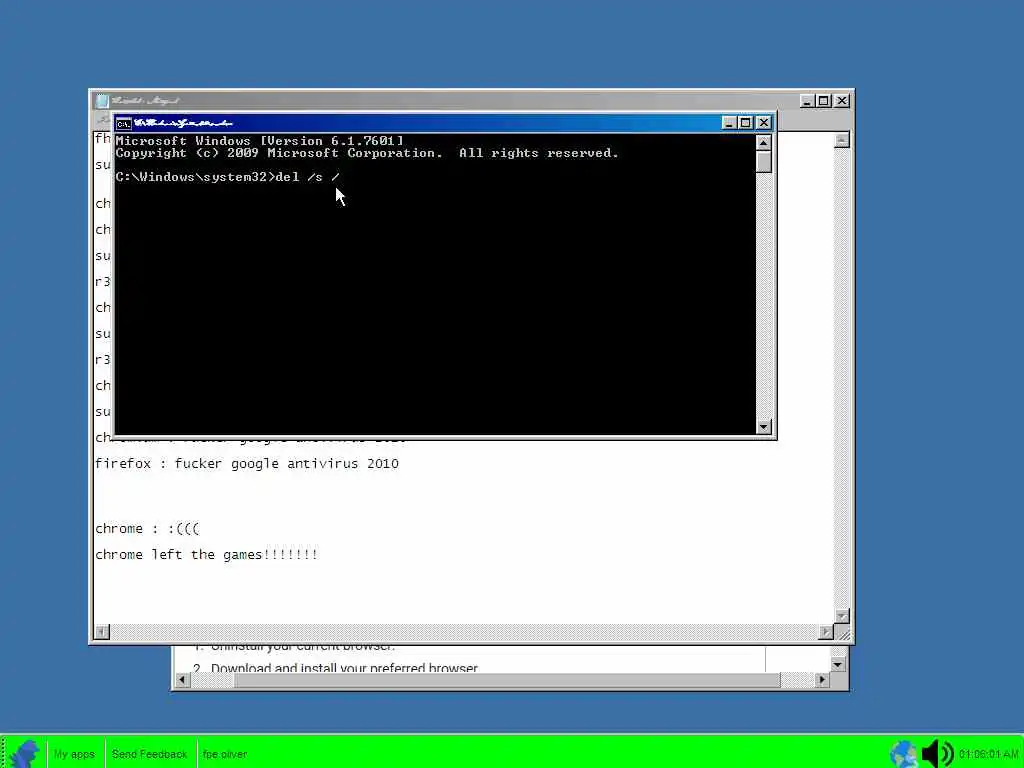Click the Notepad resize grip corner
Image resolution: width=1024 pixels, height=768 pixels.
pos(842,632)
